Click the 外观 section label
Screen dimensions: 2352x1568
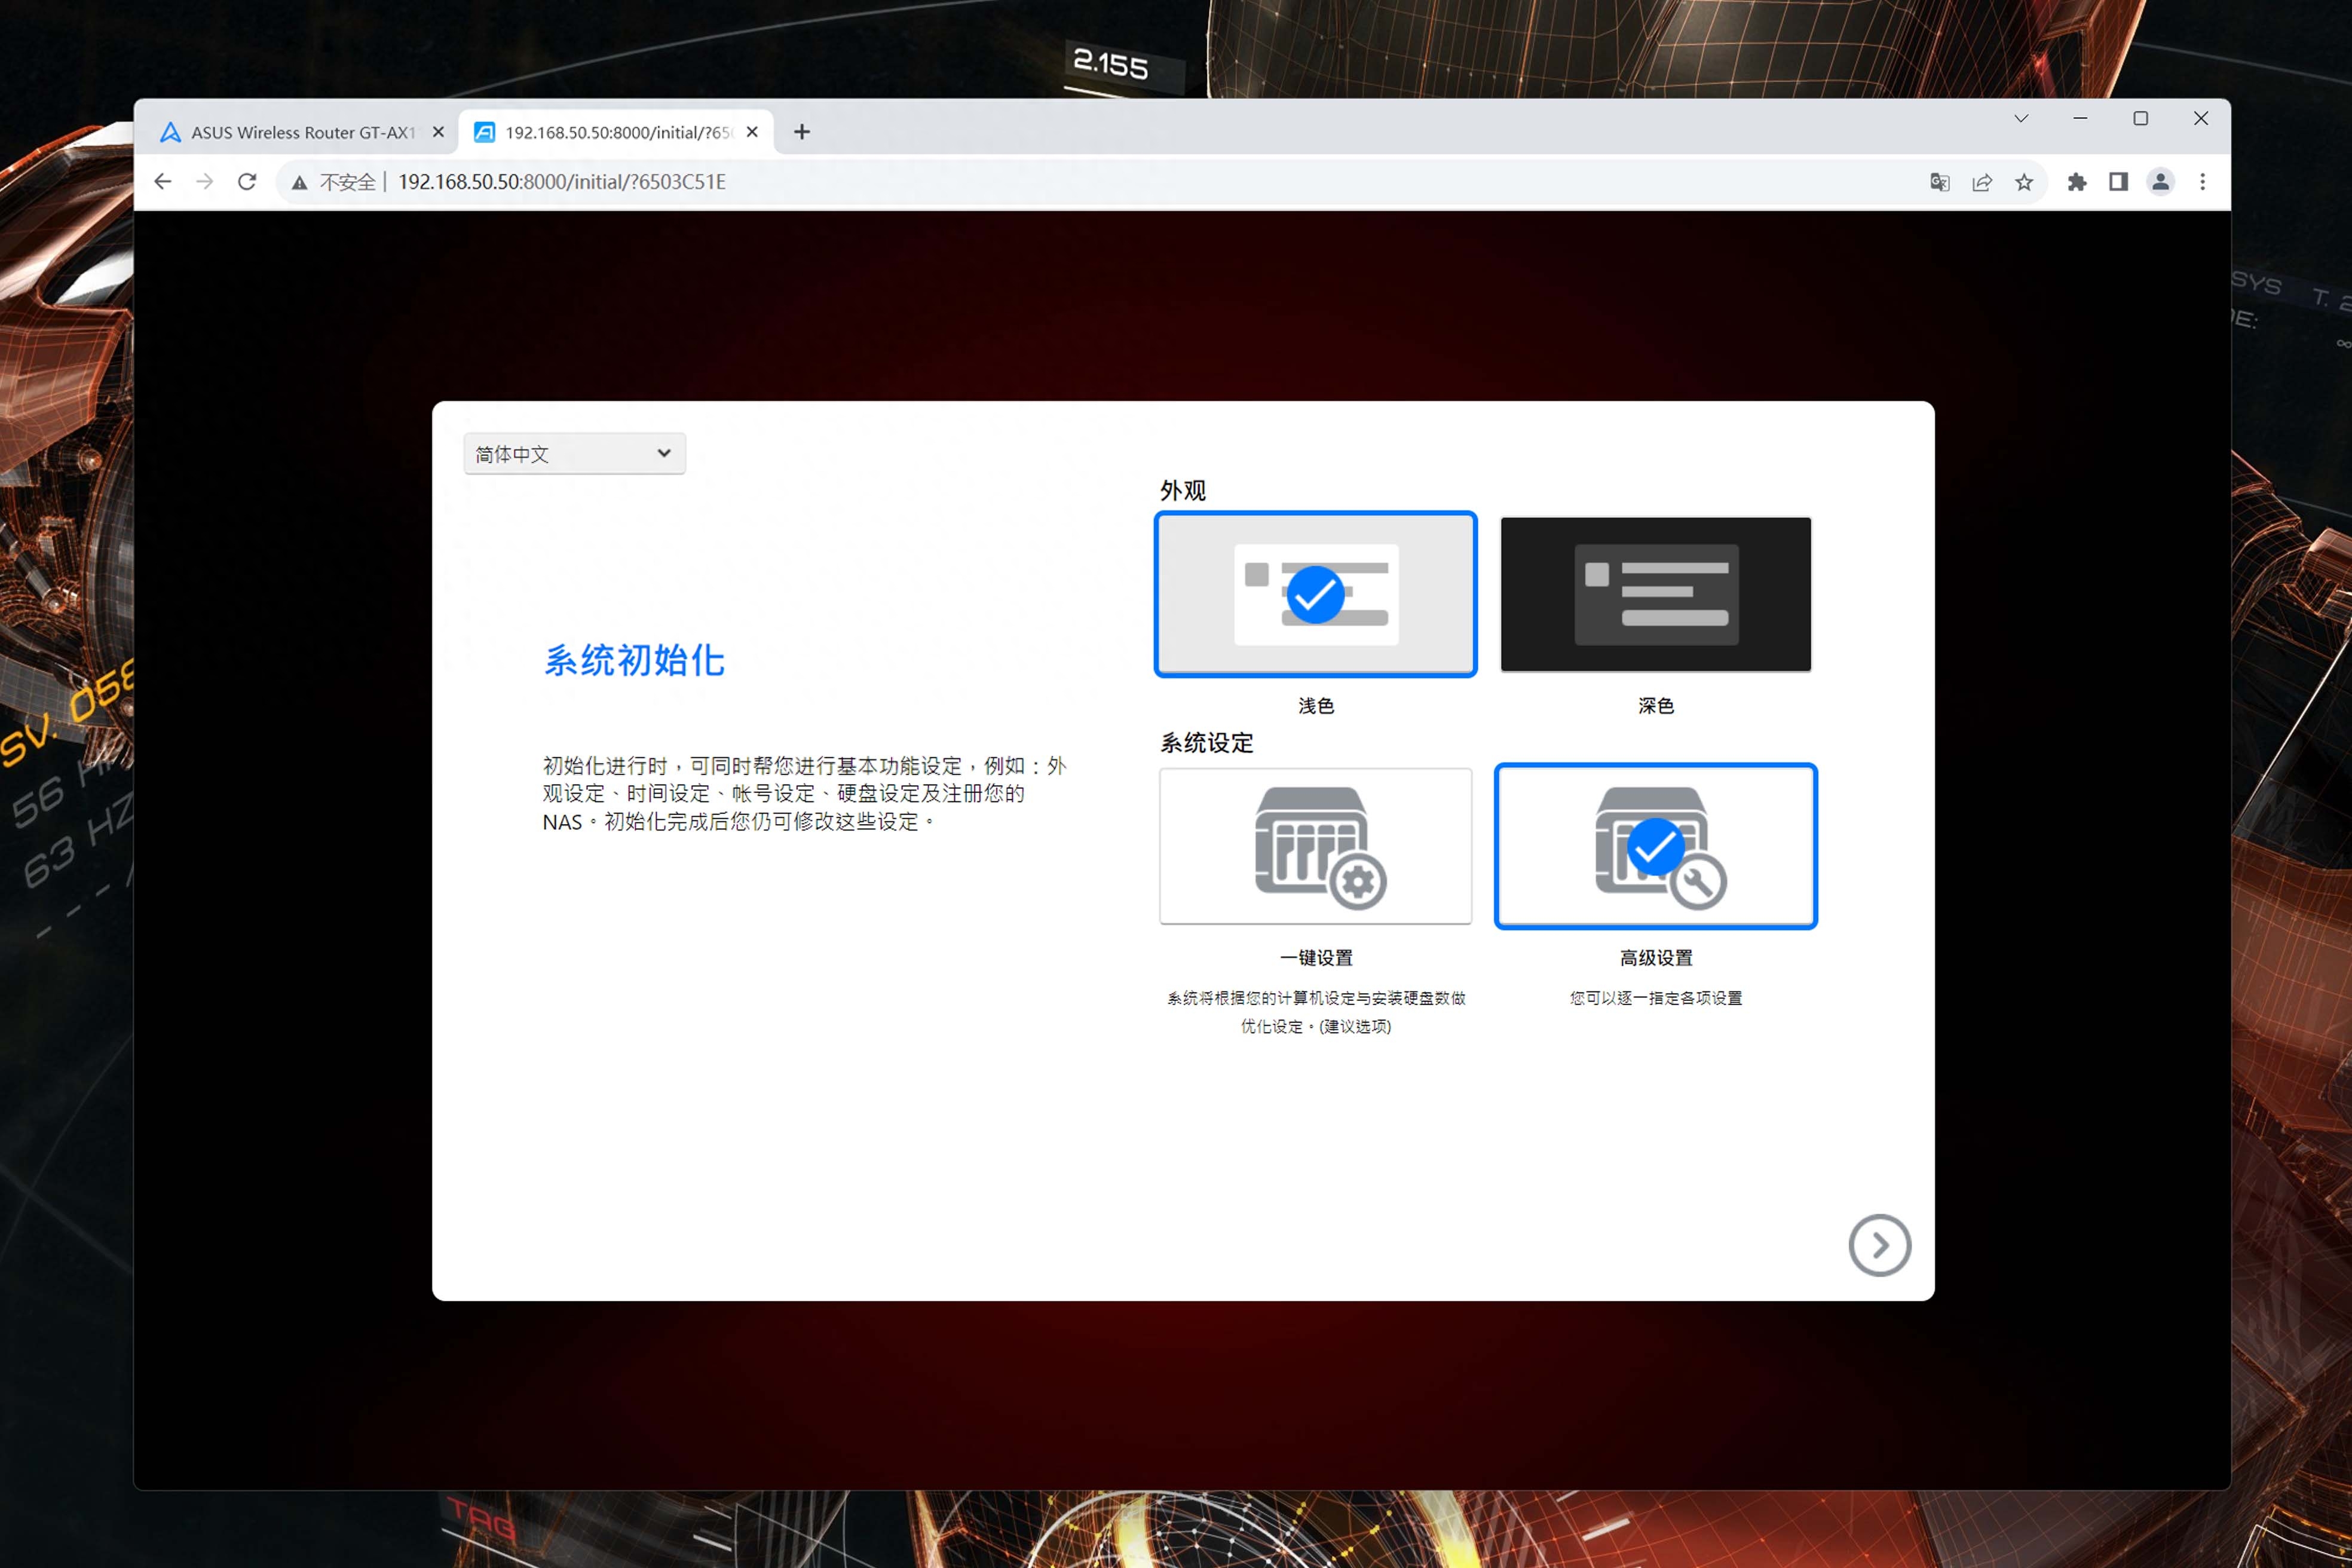[x=1183, y=490]
